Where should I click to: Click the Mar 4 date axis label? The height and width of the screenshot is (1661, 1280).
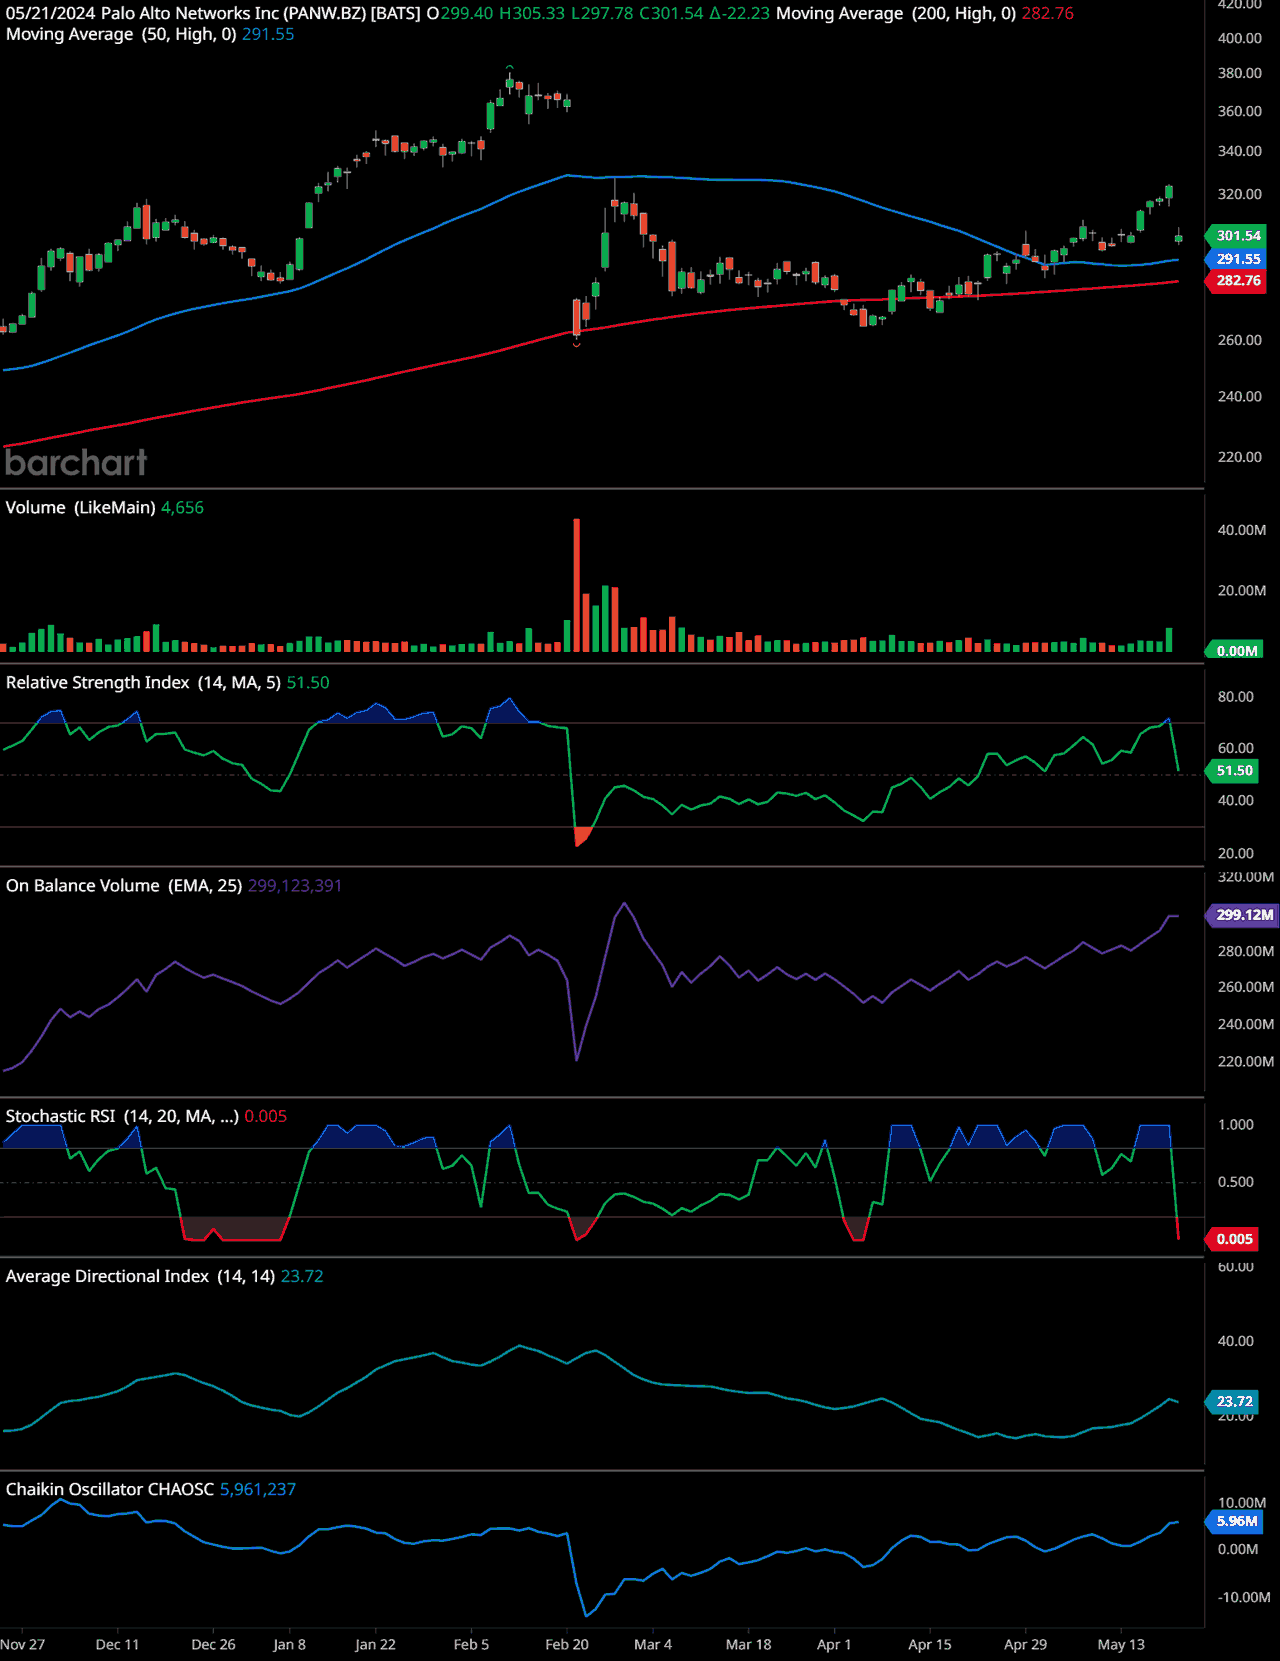coord(653,1645)
